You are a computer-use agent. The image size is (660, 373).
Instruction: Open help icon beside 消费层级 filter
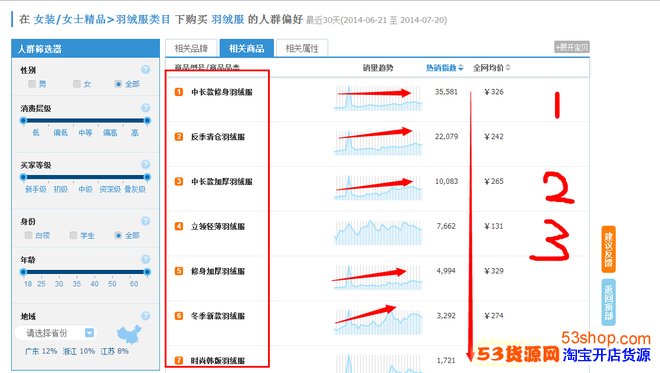click(146, 108)
